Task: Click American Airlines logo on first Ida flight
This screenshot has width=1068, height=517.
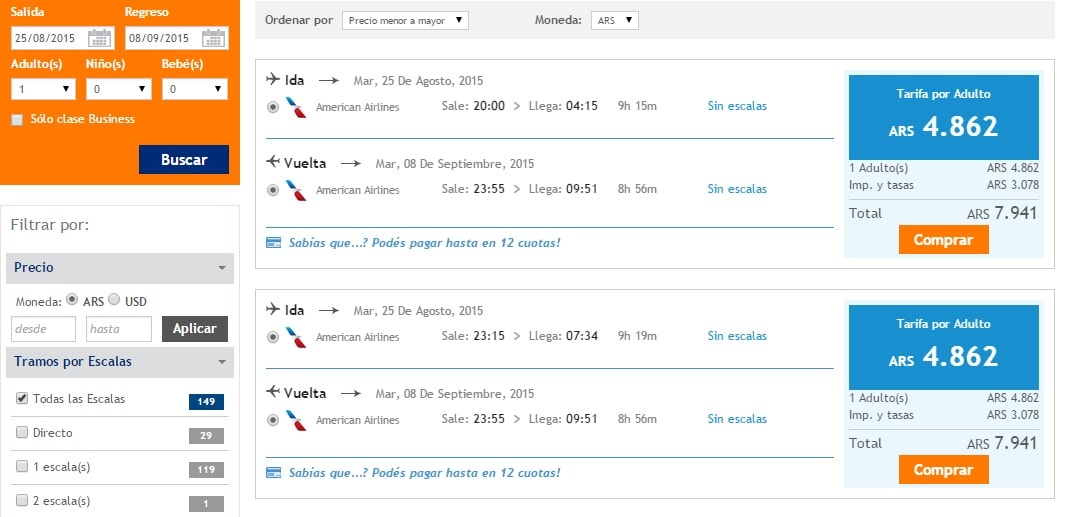Action: coord(296,107)
